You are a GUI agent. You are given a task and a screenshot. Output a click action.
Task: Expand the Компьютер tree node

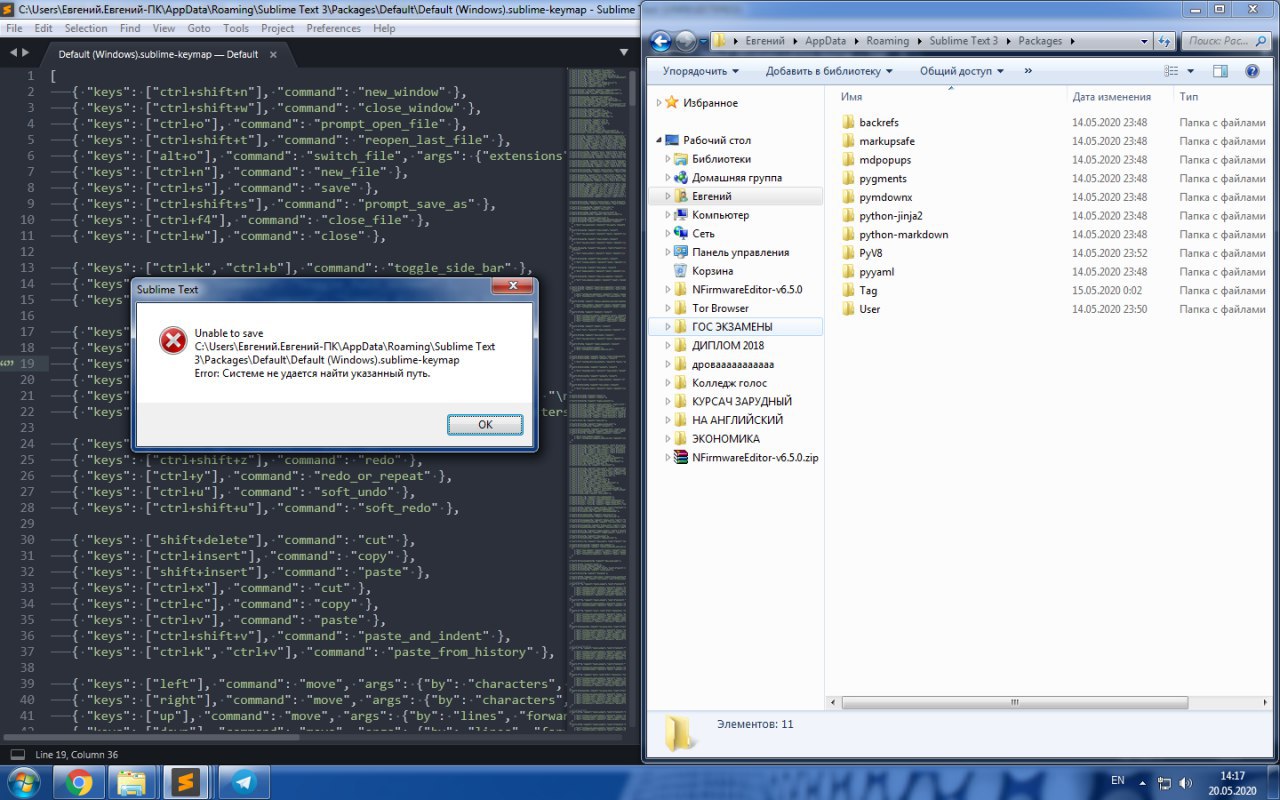pos(668,215)
